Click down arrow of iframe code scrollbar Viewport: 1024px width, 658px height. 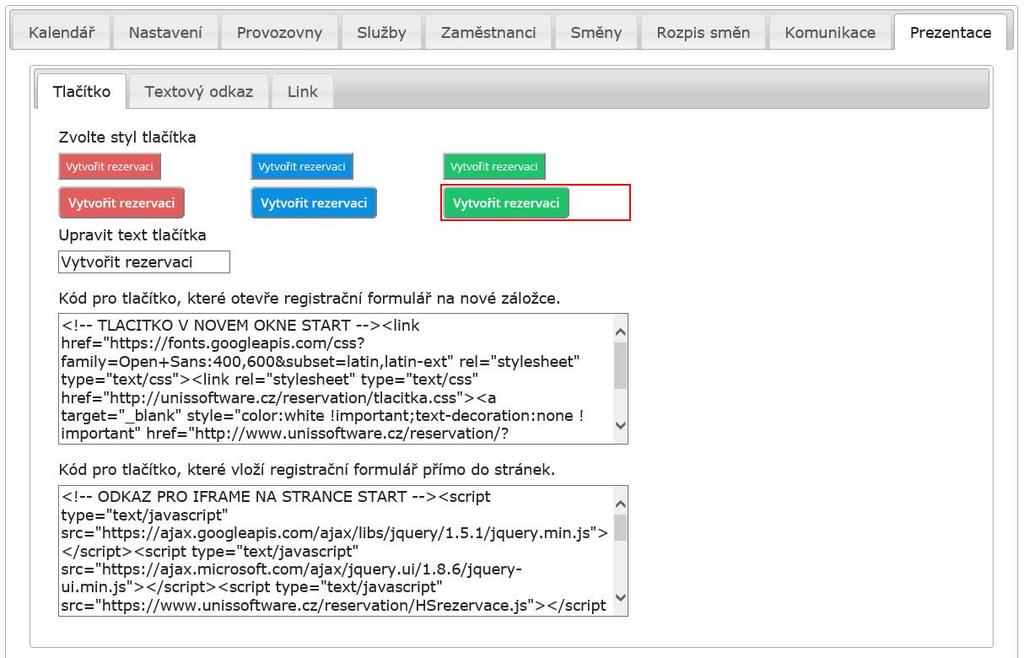tap(621, 597)
